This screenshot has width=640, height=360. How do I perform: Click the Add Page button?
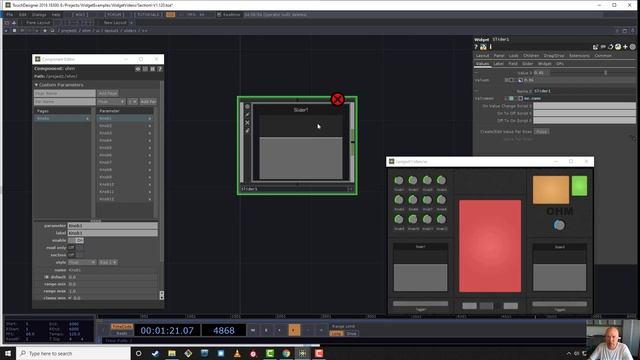[x=108, y=93]
